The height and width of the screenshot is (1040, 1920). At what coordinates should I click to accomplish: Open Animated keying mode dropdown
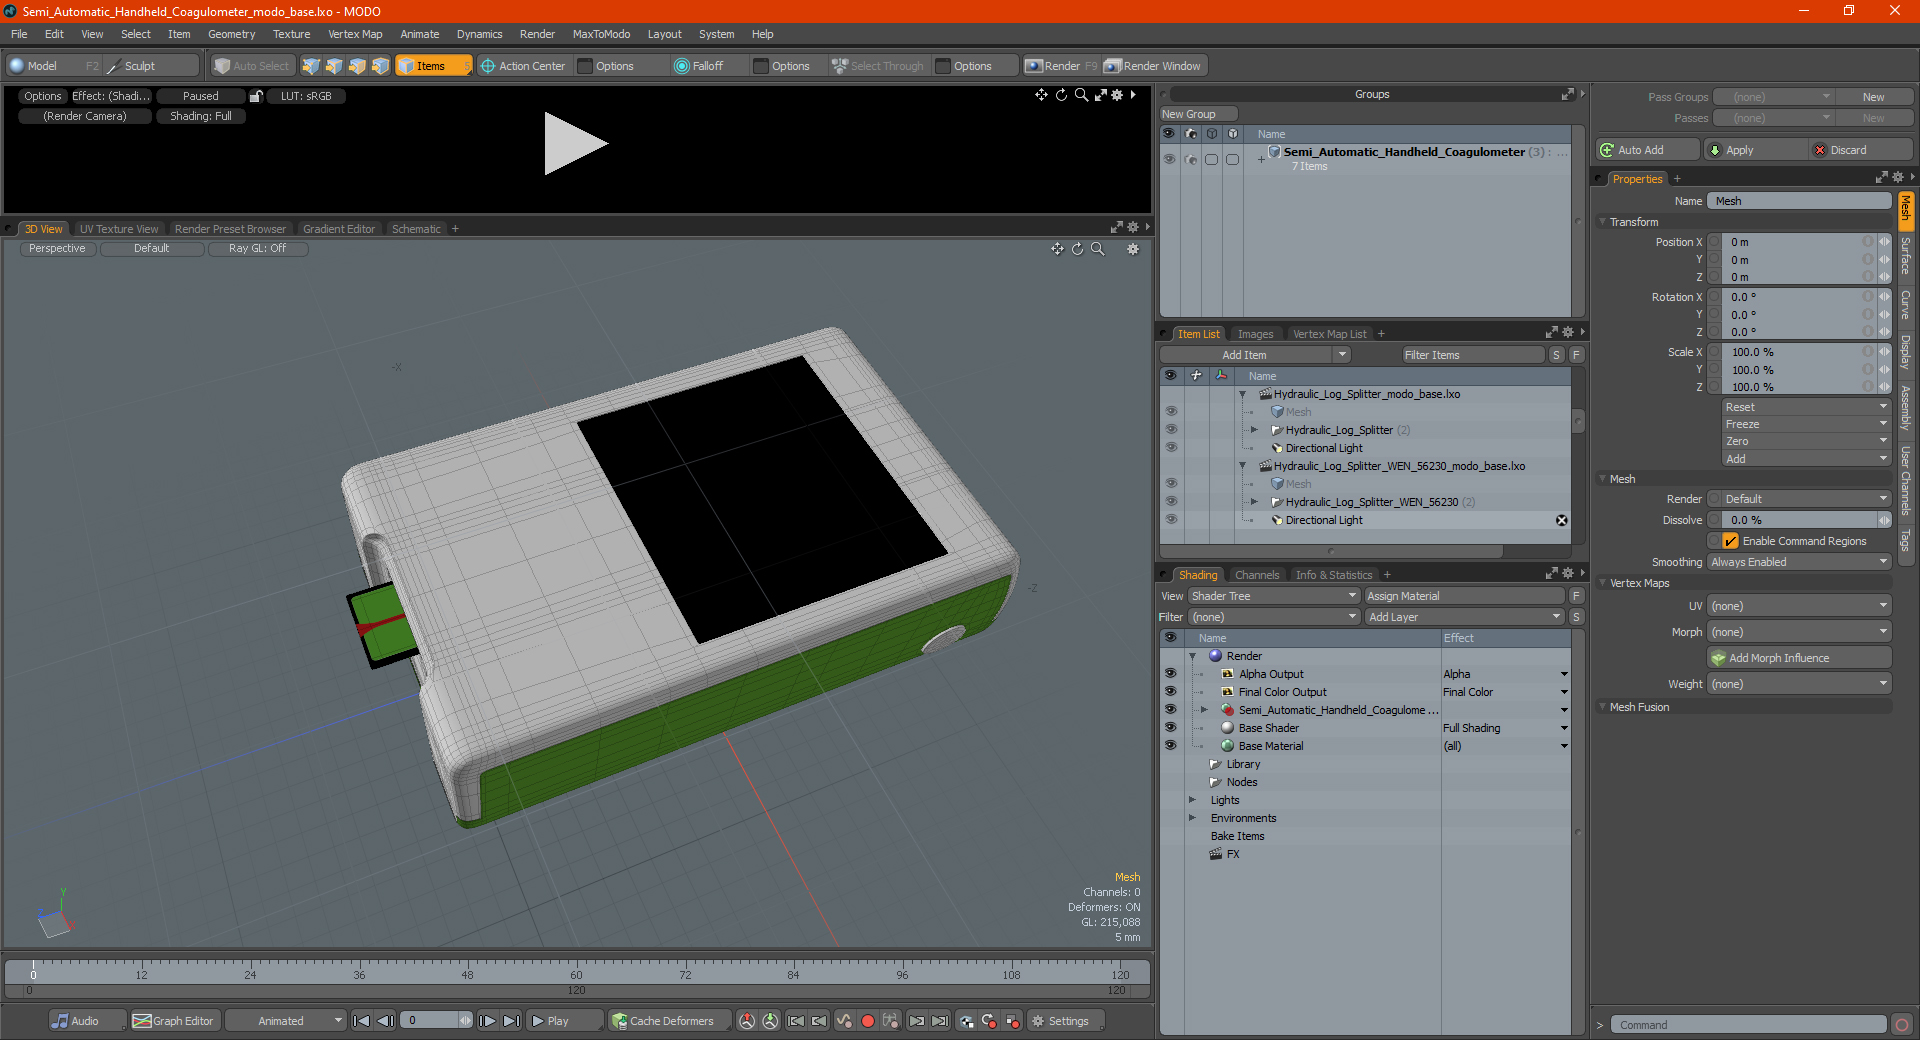[285, 1021]
